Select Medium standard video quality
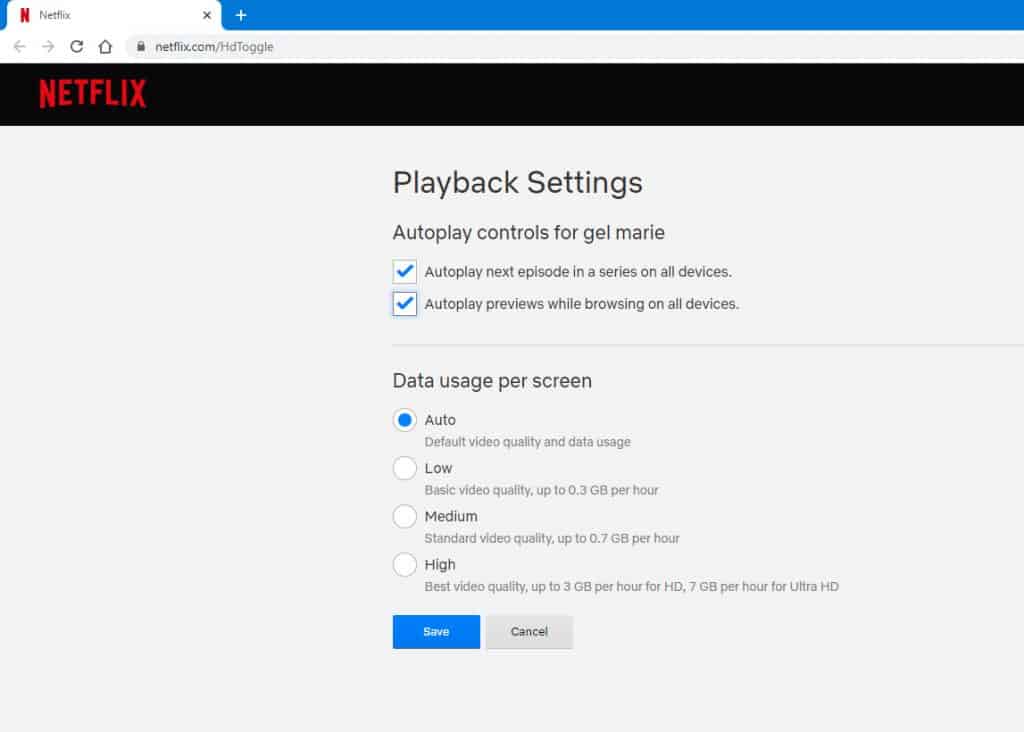1024x732 pixels. [x=405, y=516]
